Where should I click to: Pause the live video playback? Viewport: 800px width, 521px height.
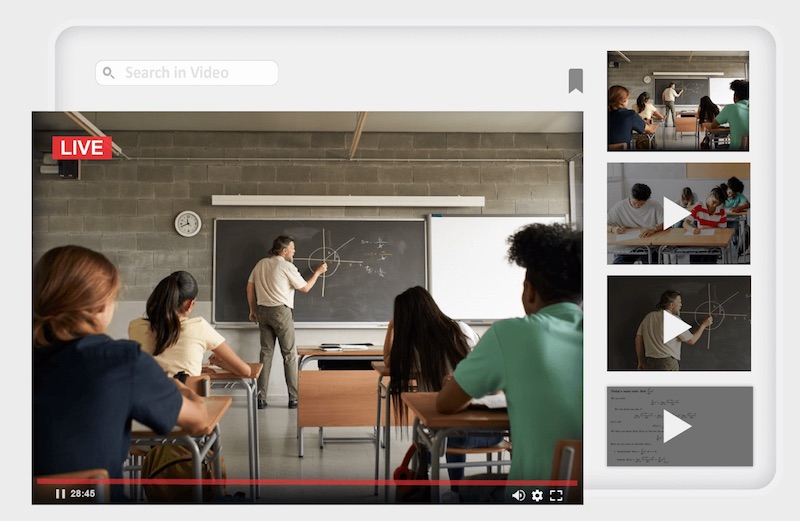point(60,494)
